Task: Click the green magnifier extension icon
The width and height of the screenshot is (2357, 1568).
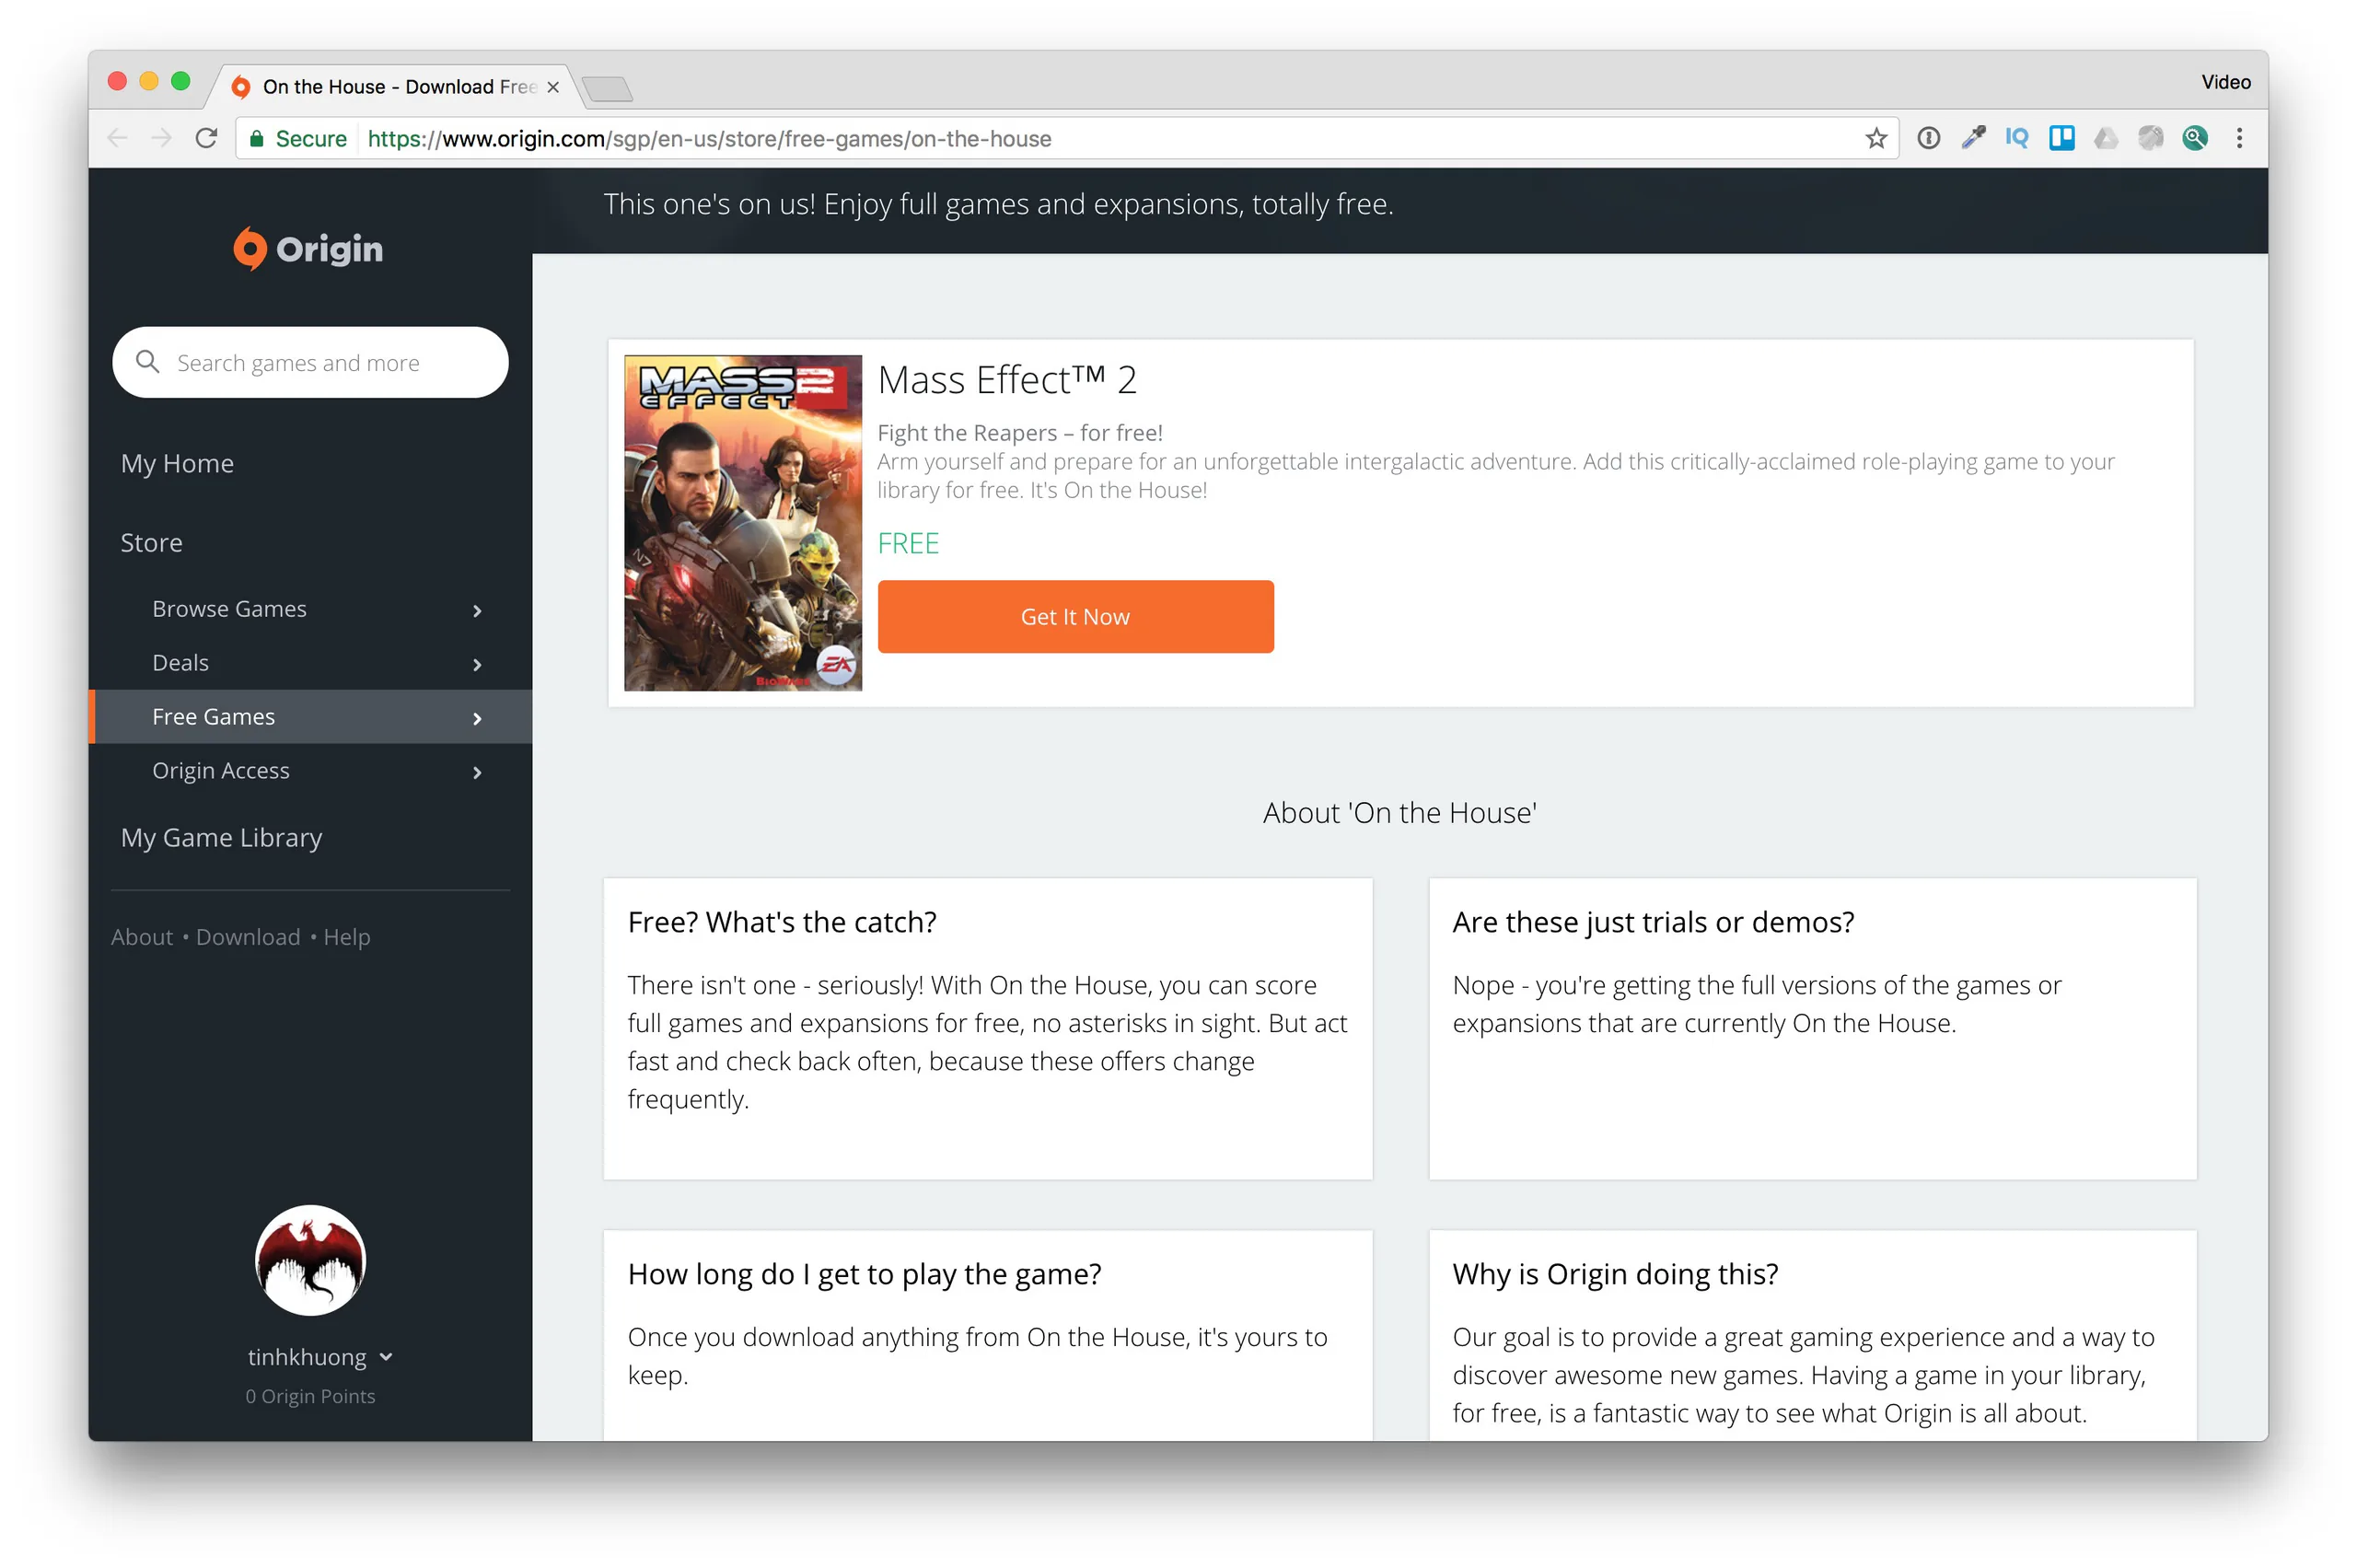Action: click(2194, 138)
